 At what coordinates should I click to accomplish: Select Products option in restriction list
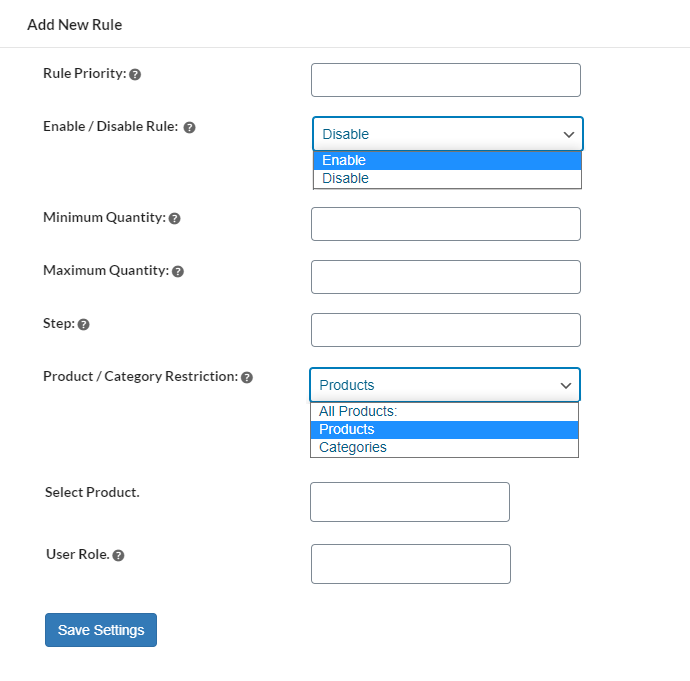pyautogui.click(x=444, y=429)
